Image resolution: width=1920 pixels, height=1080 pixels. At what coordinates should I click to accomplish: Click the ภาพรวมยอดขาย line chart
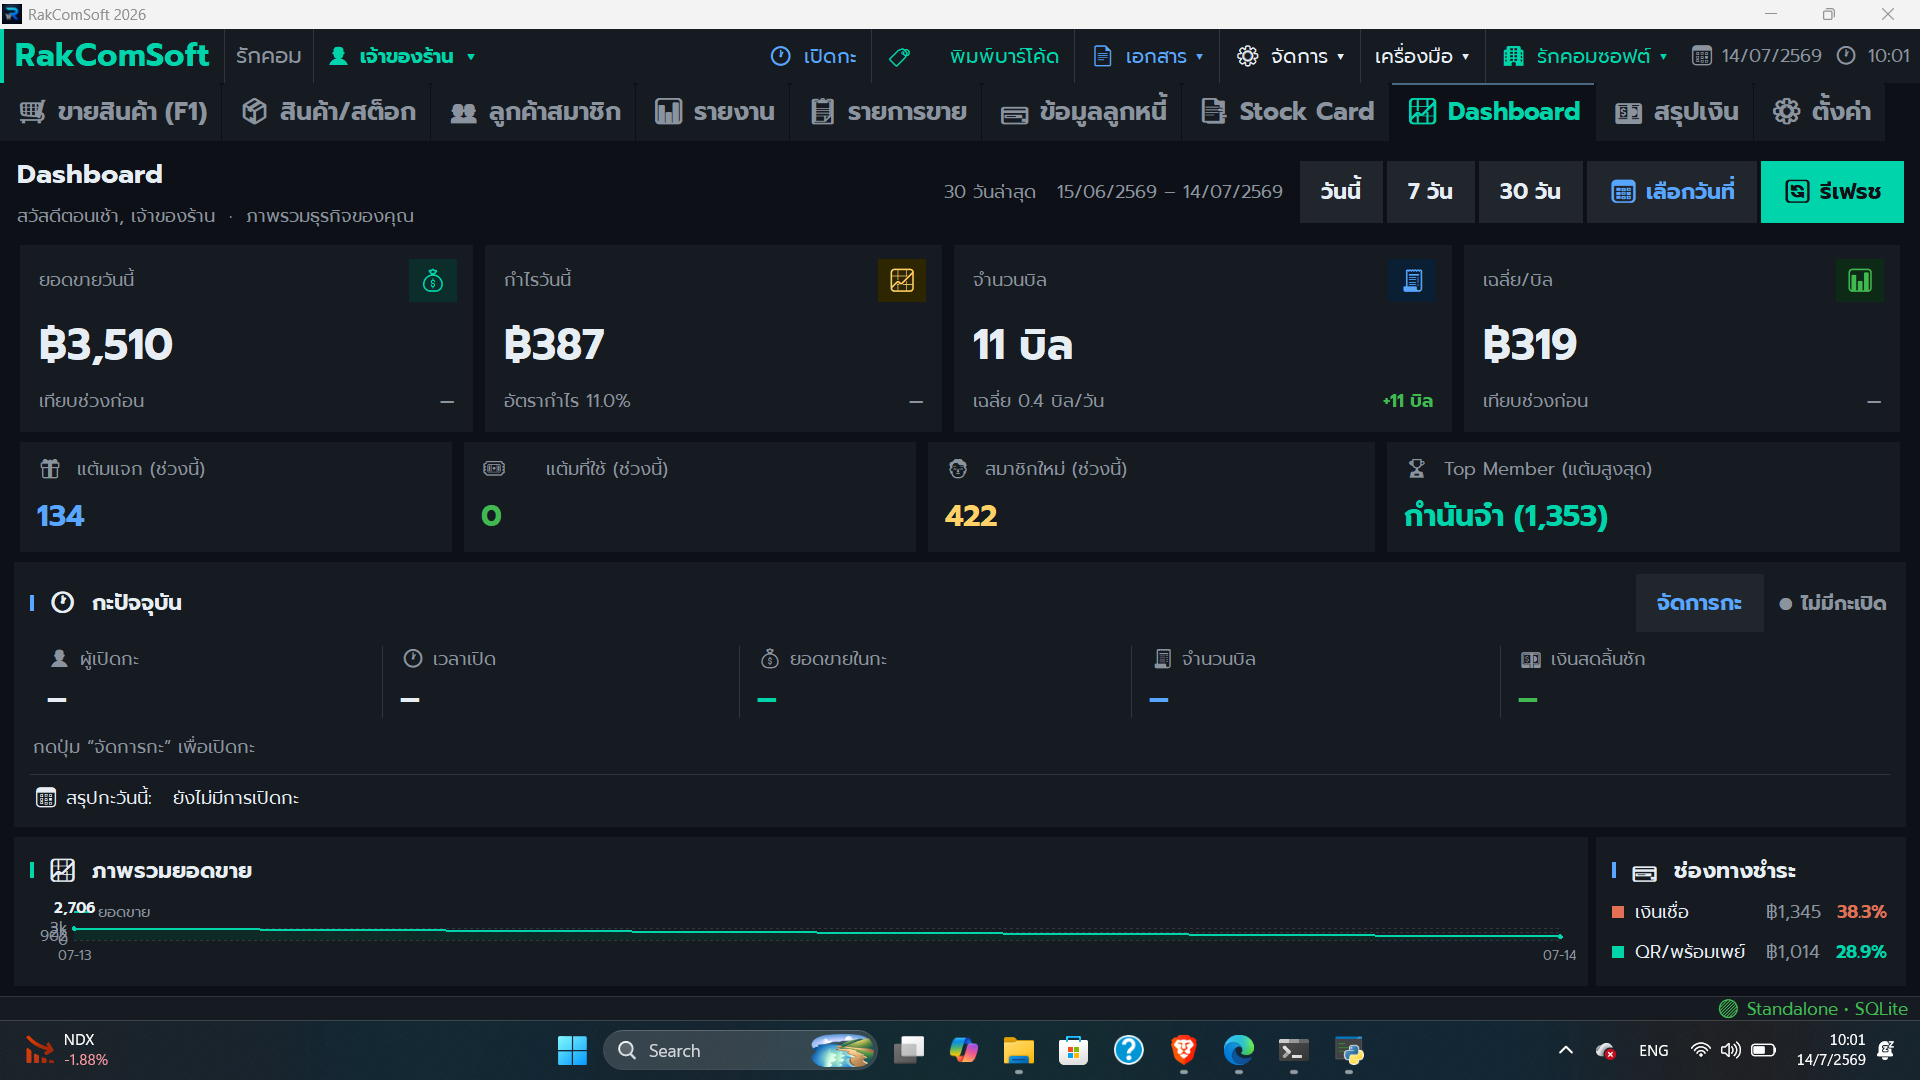(817, 932)
